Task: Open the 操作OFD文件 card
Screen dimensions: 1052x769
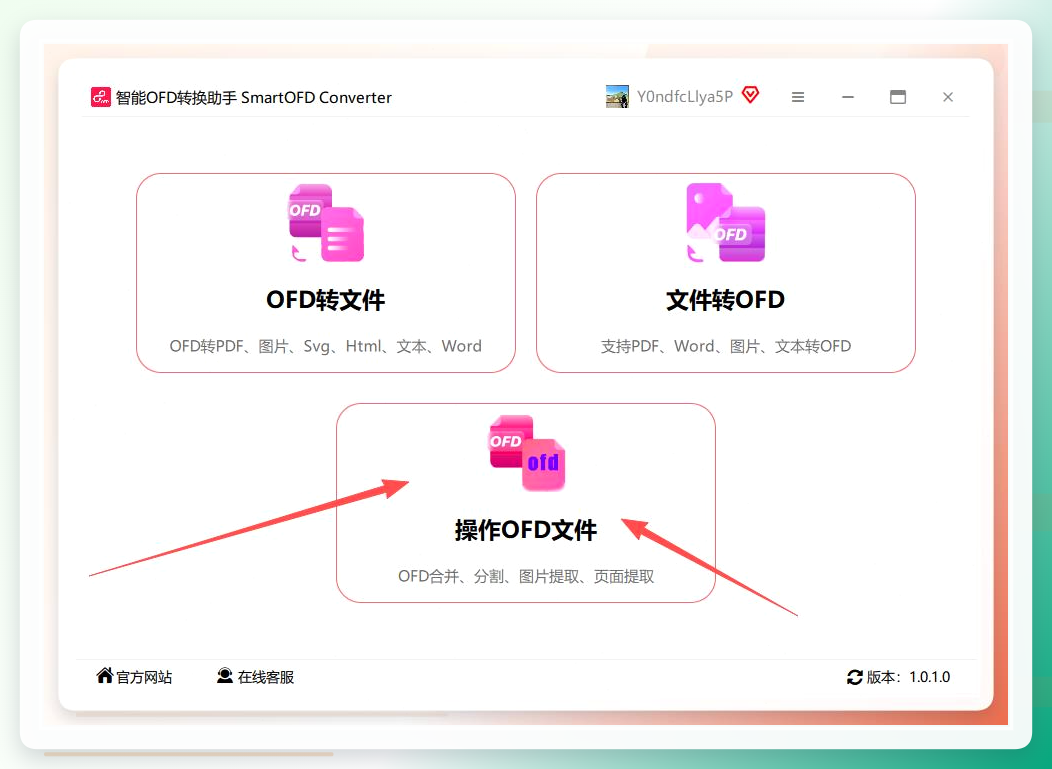Action: pos(525,503)
